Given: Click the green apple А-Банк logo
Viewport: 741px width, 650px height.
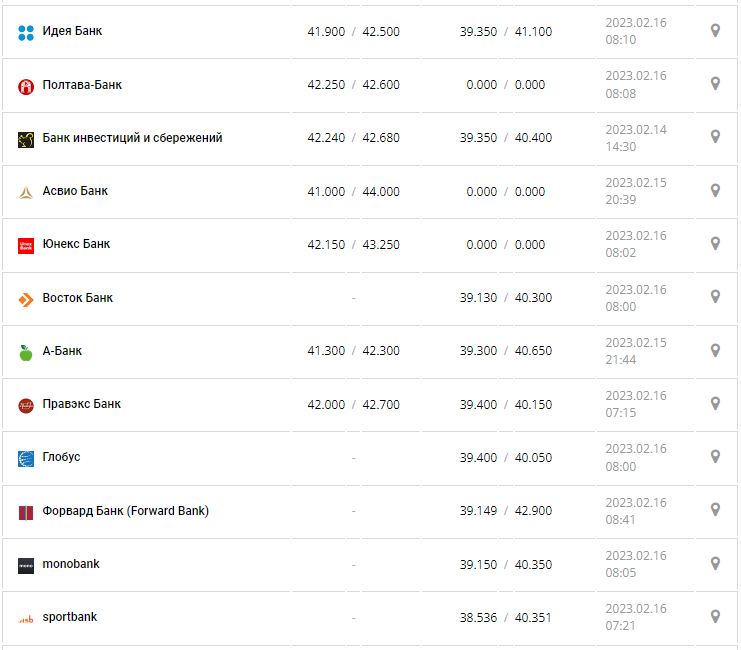Looking at the screenshot, I should click(26, 352).
